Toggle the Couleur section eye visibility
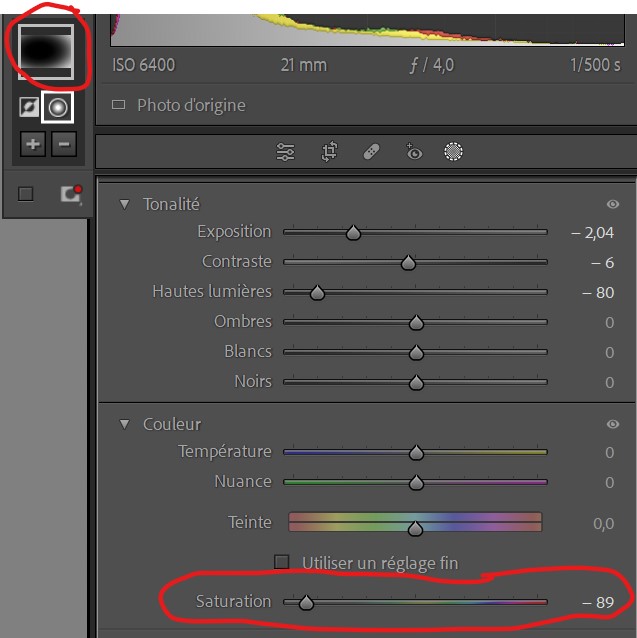 (x=612, y=424)
